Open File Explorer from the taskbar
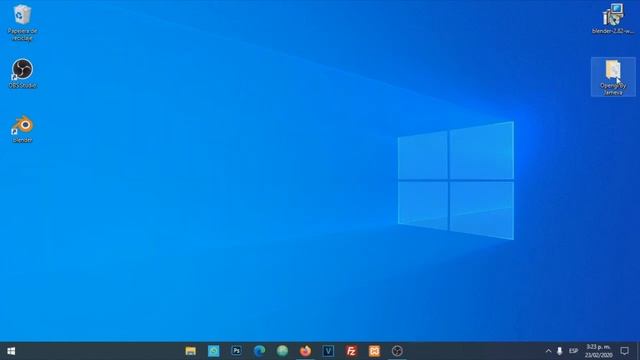 pos(191,351)
